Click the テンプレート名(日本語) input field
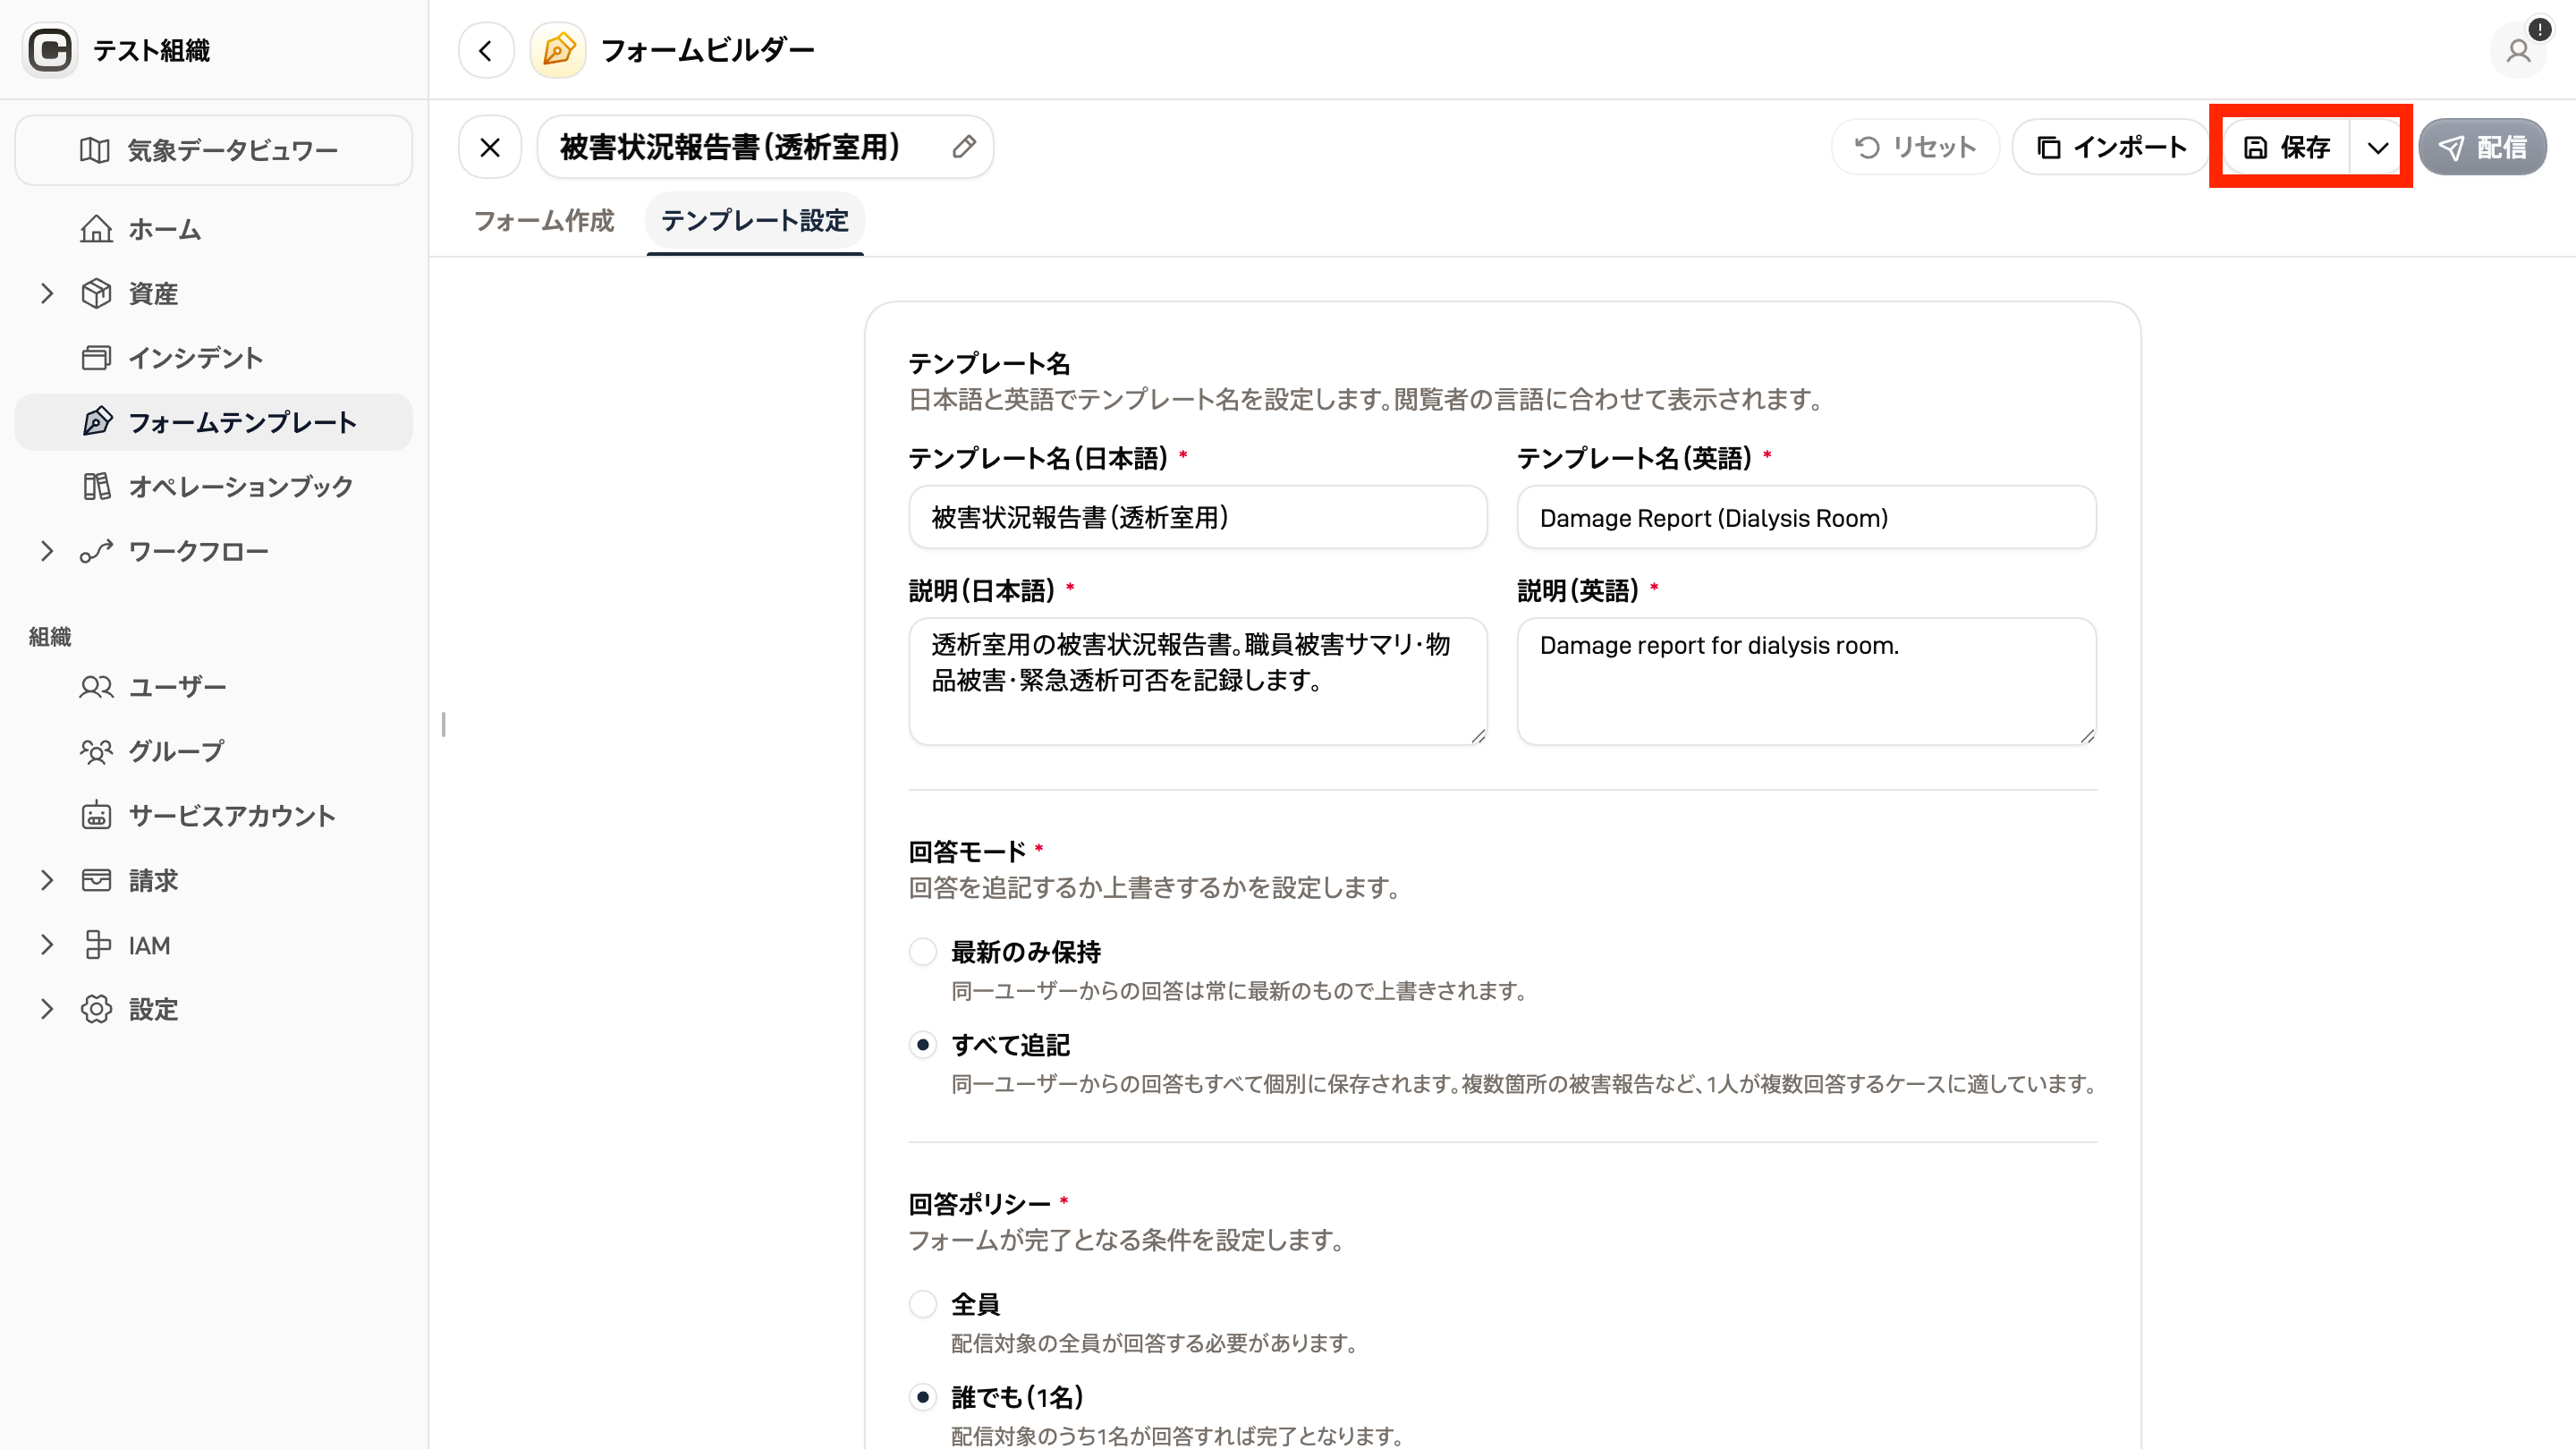 click(1198, 517)
